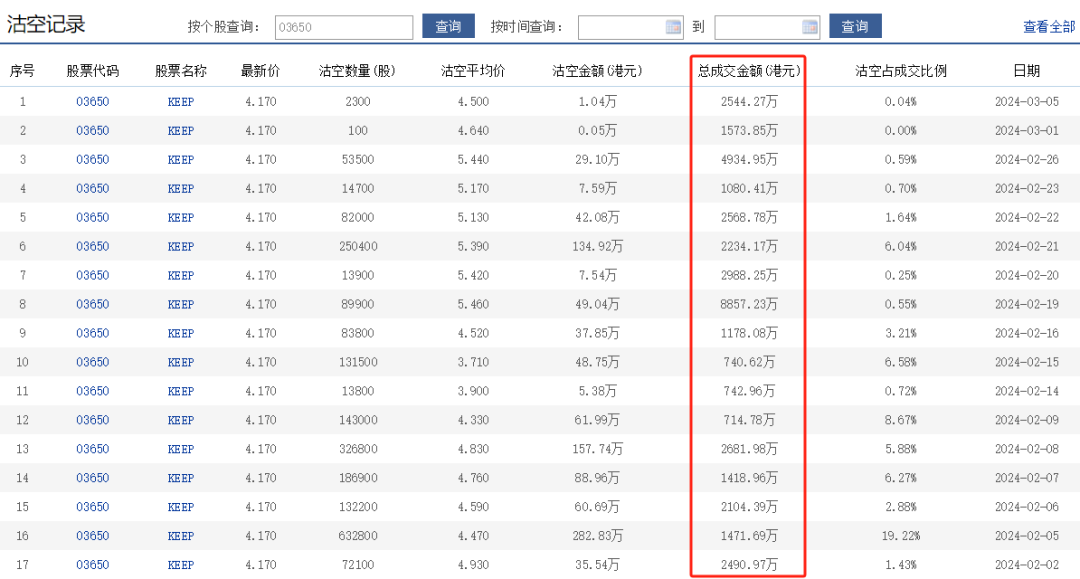Click the stock code search input field
Viewport: 1080px width, 579px height.
point(344,27)
